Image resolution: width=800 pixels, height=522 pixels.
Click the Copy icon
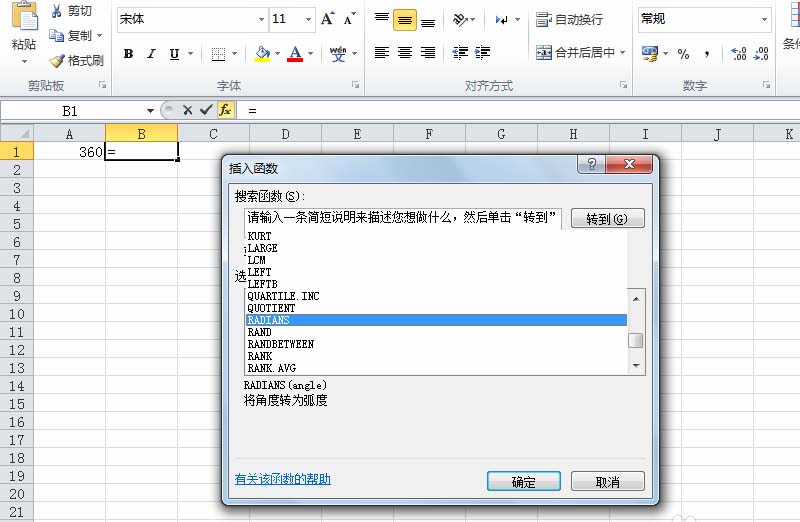56,35
